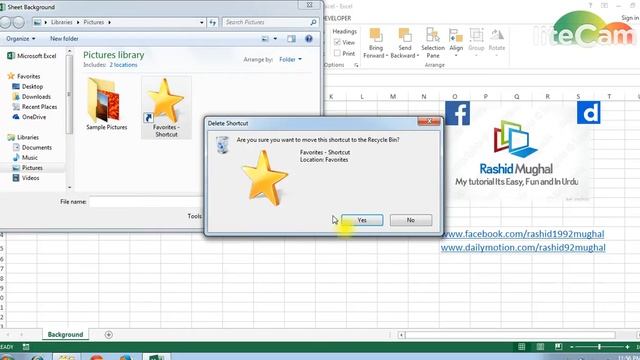This screenshot has width=640, height=360.
Task: Click Pictures in the address breadcrumb
Action: [93, 22]
